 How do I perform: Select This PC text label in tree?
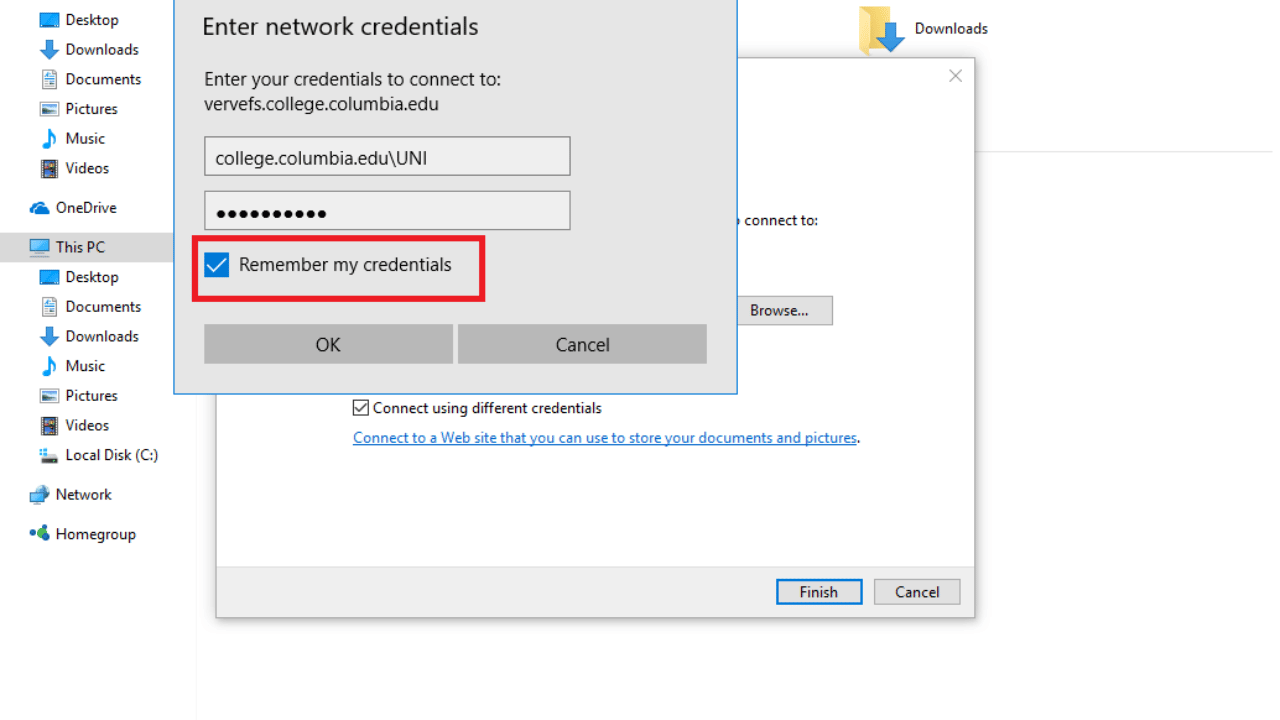point(80,247)
